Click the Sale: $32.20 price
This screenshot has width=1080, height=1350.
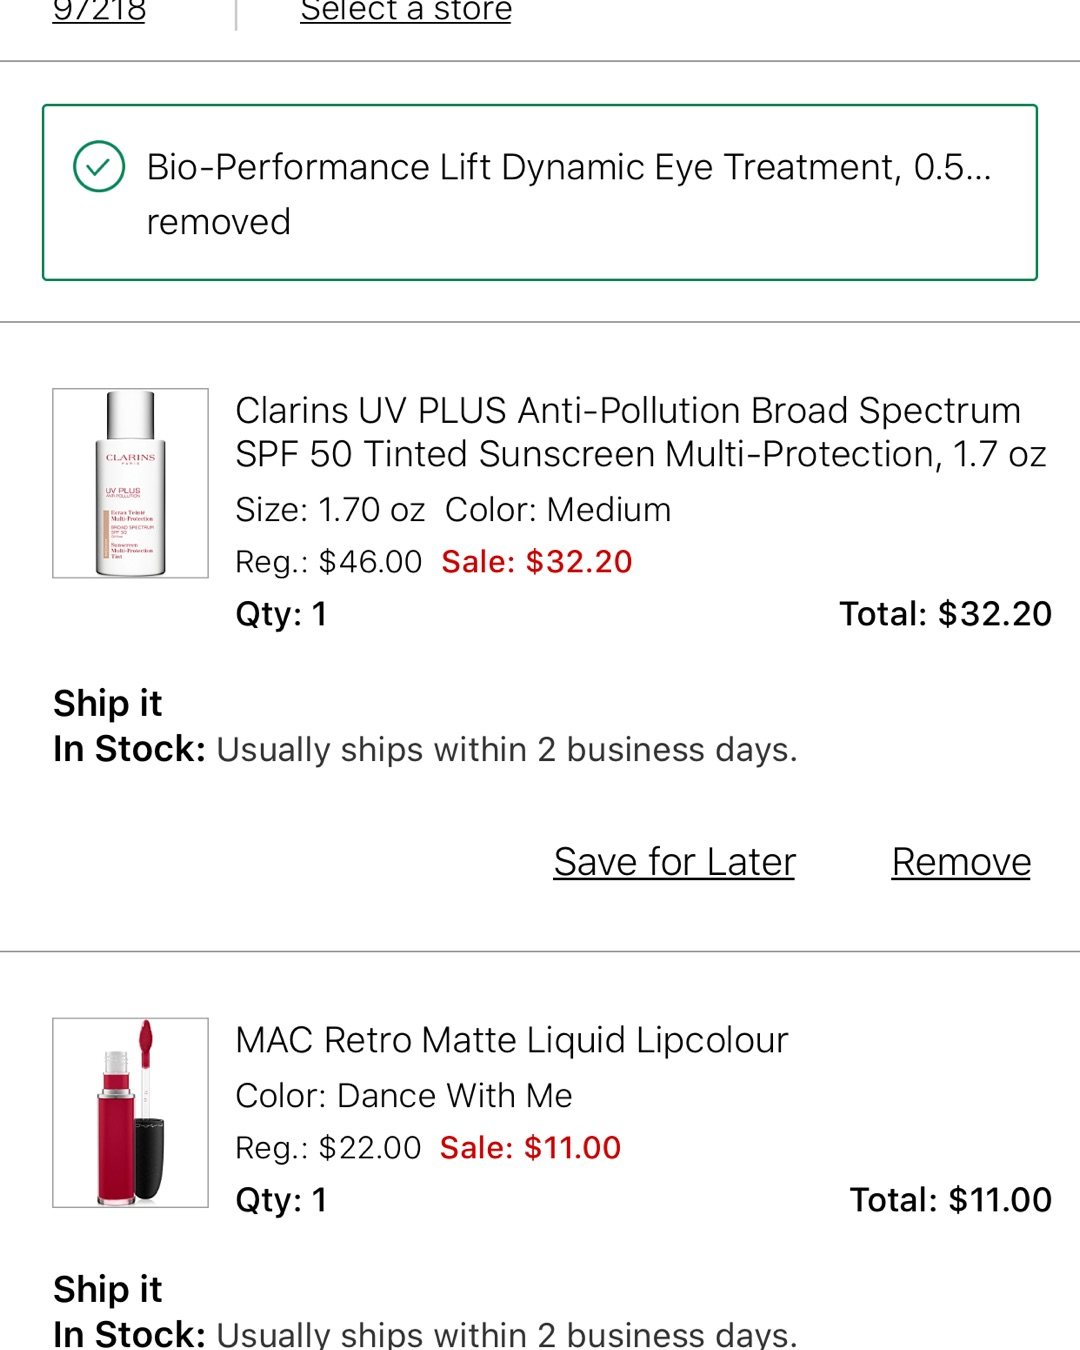click(x=537, y=562)
